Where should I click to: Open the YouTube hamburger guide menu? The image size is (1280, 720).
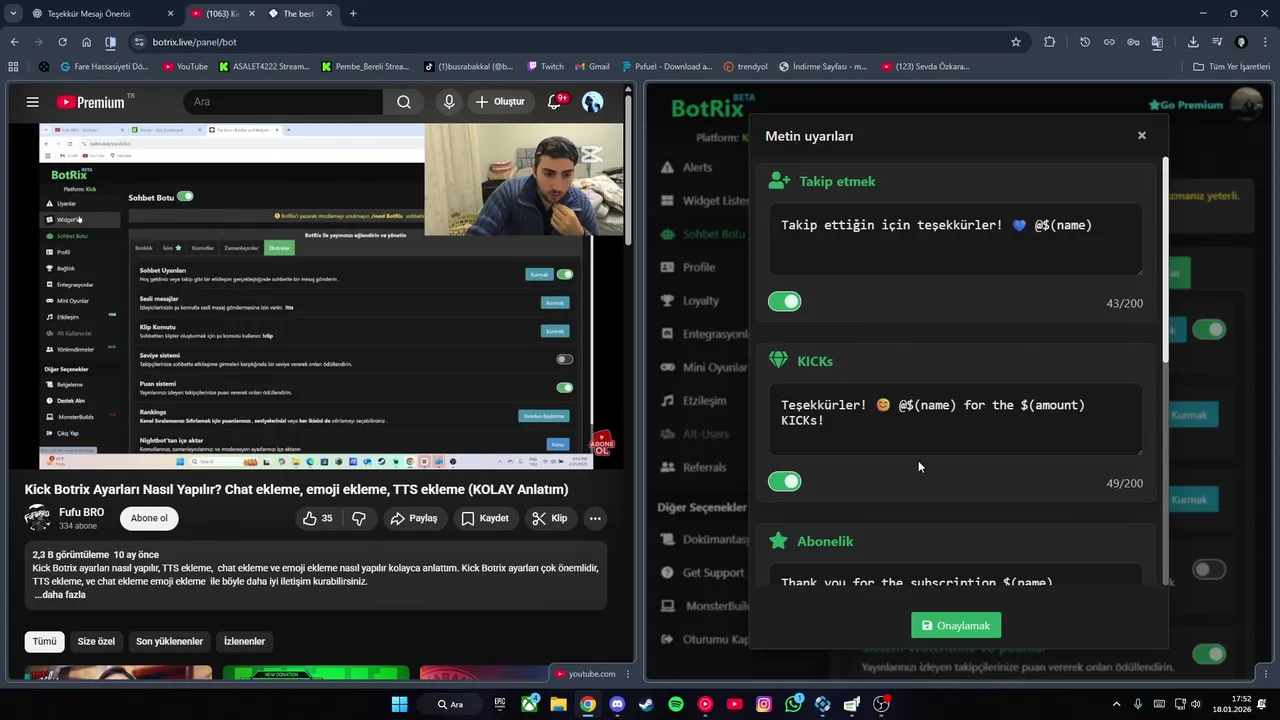click(32, 102)
